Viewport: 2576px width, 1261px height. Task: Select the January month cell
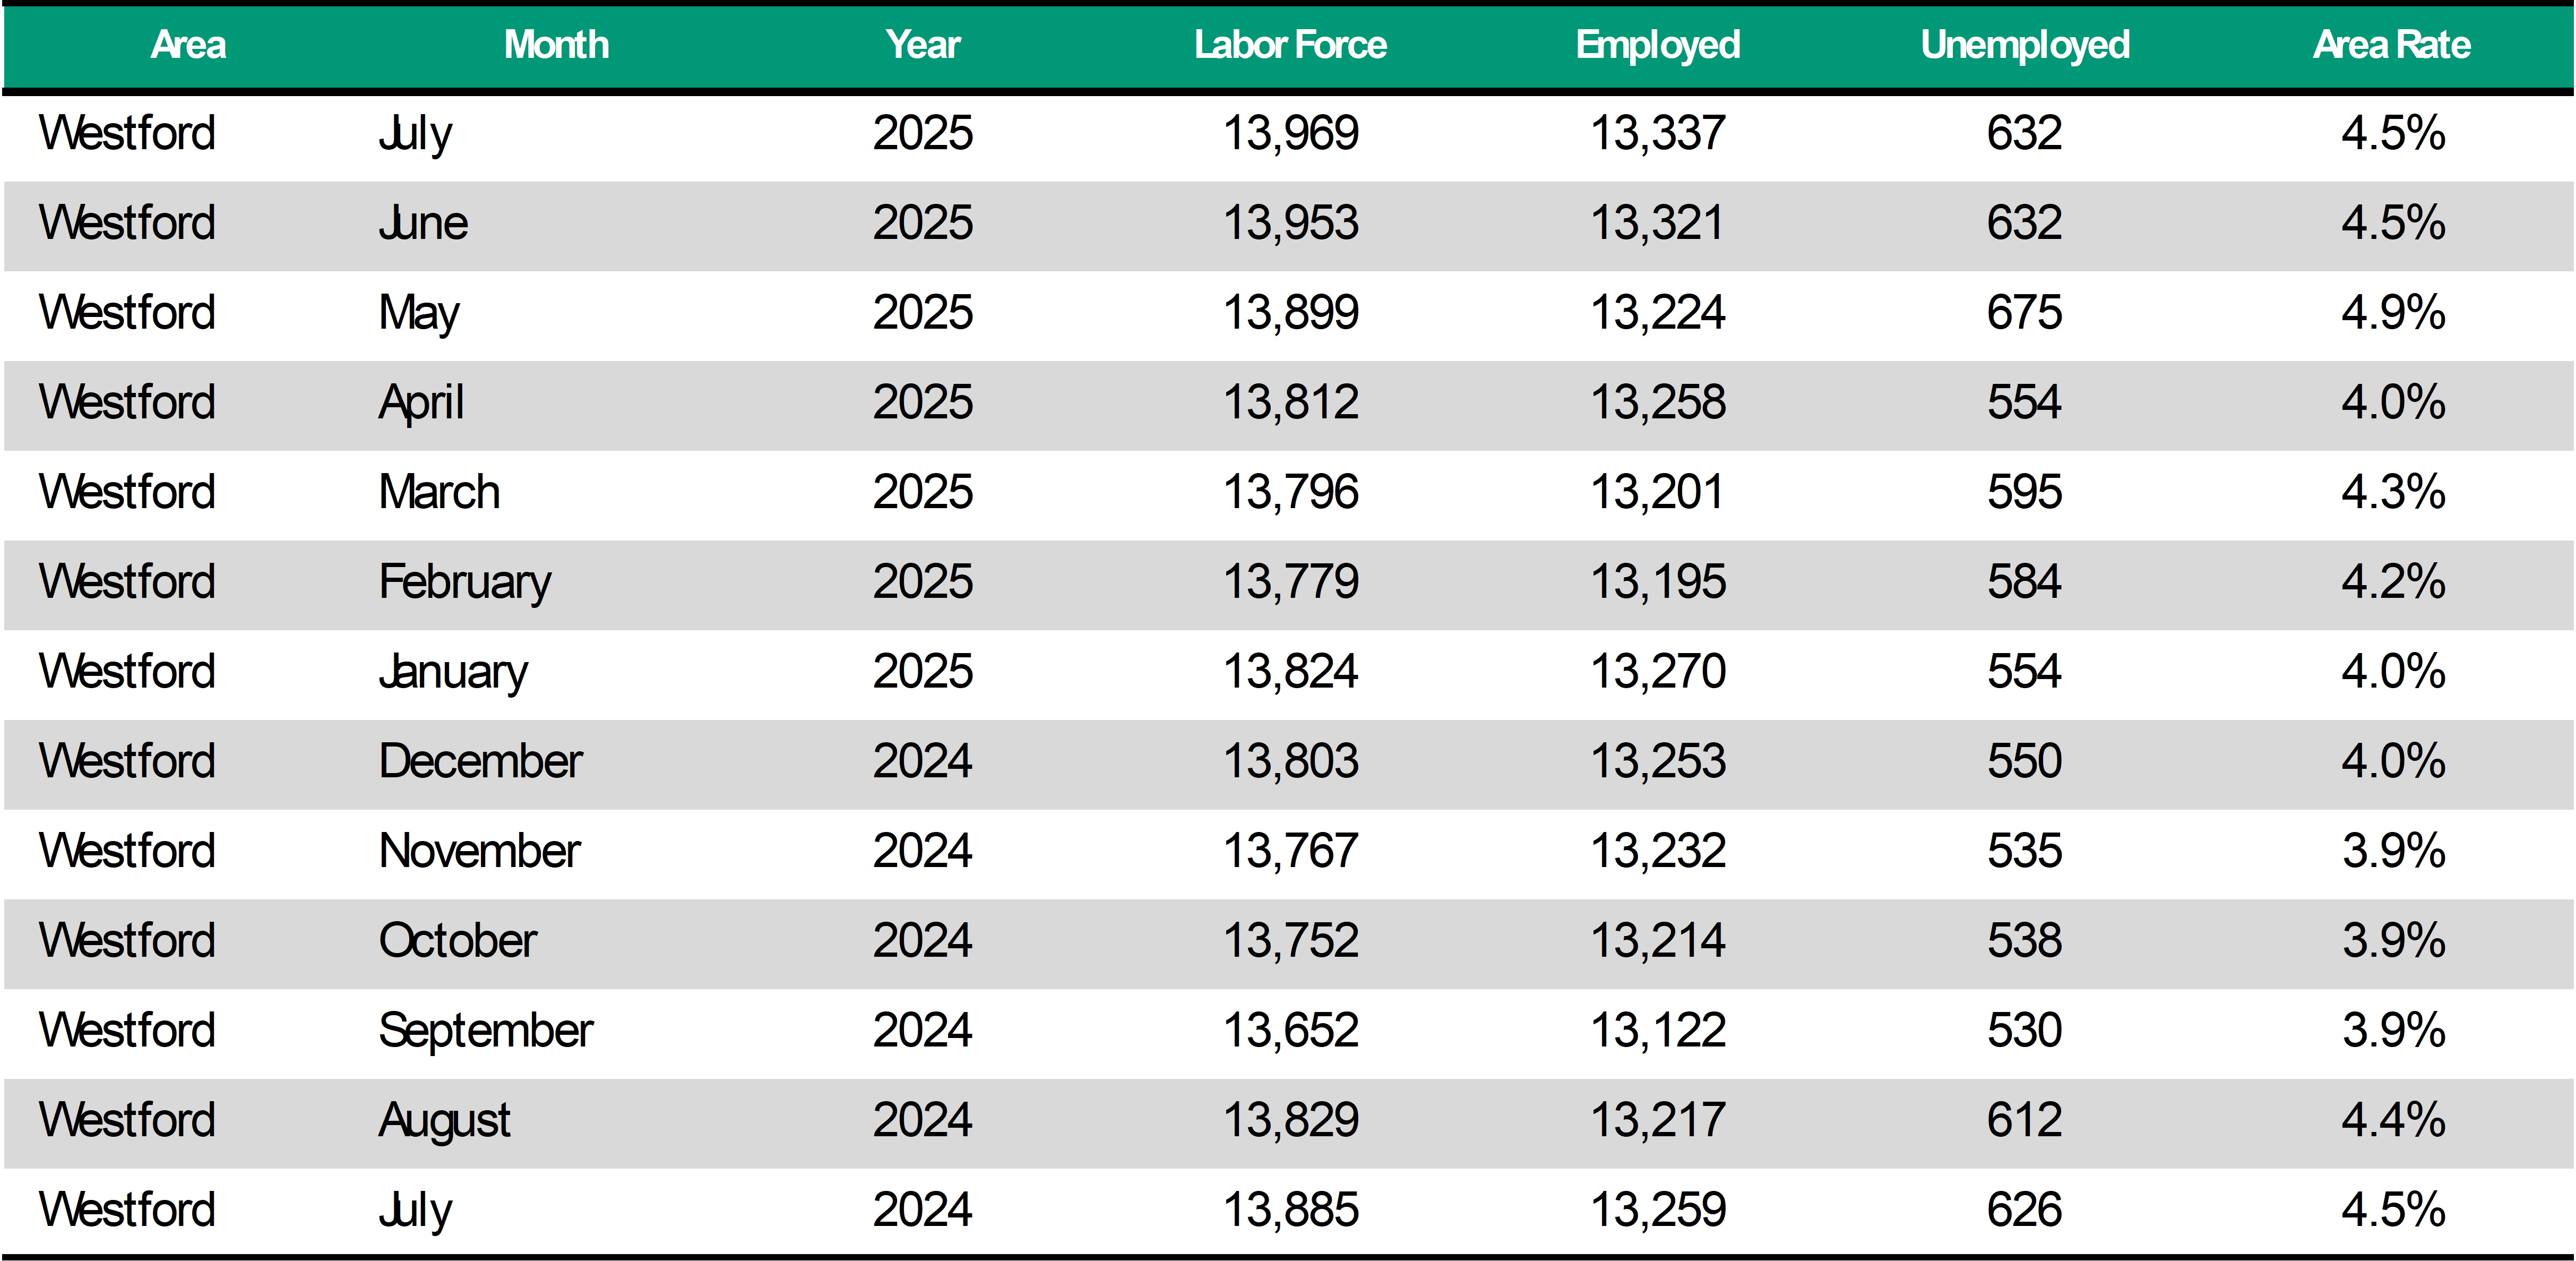click(453, 672)
